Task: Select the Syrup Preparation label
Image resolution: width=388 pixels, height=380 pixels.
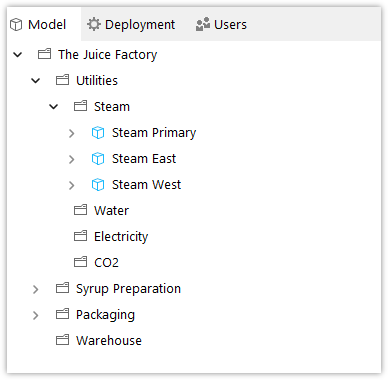Action: pyautogui.click(x=128, y=289)
